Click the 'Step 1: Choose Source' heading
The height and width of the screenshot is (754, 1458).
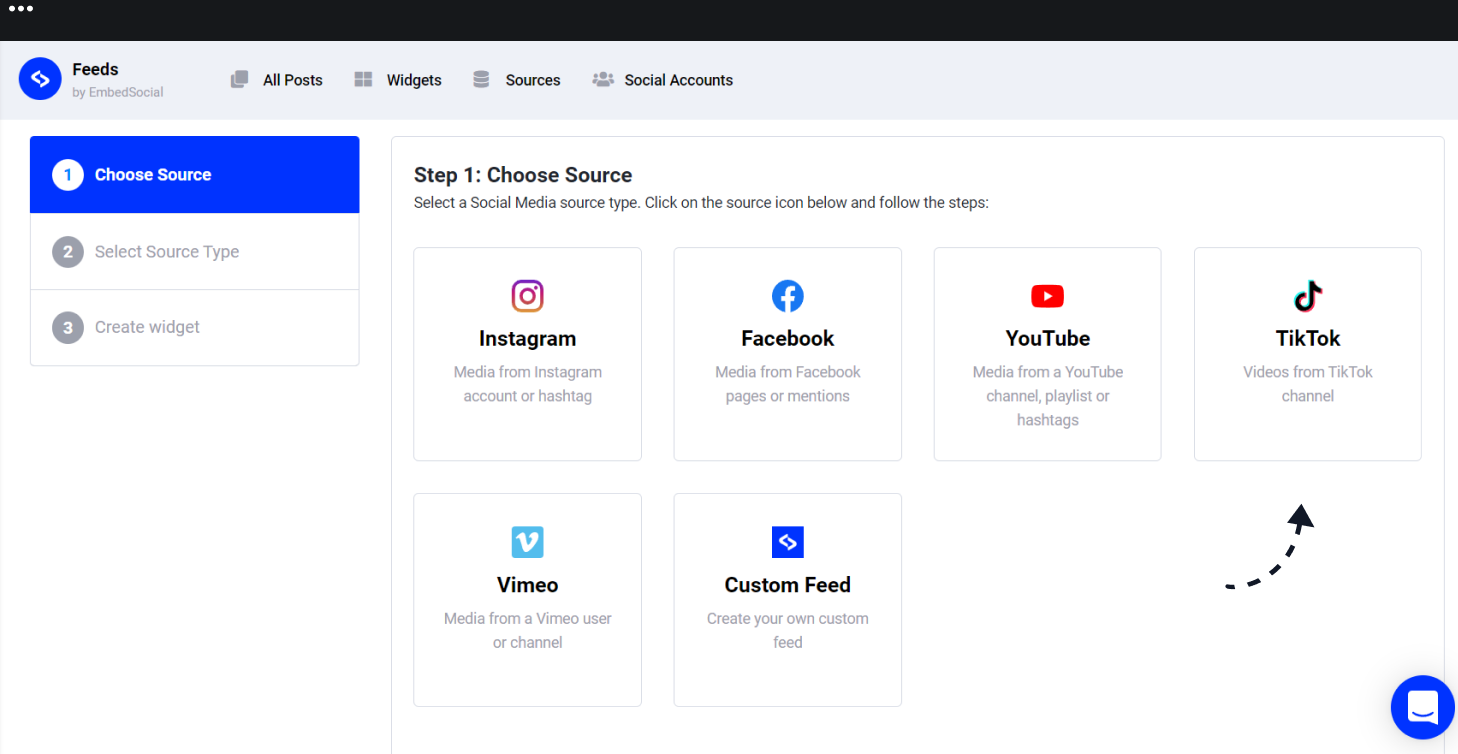click(523, 175)
